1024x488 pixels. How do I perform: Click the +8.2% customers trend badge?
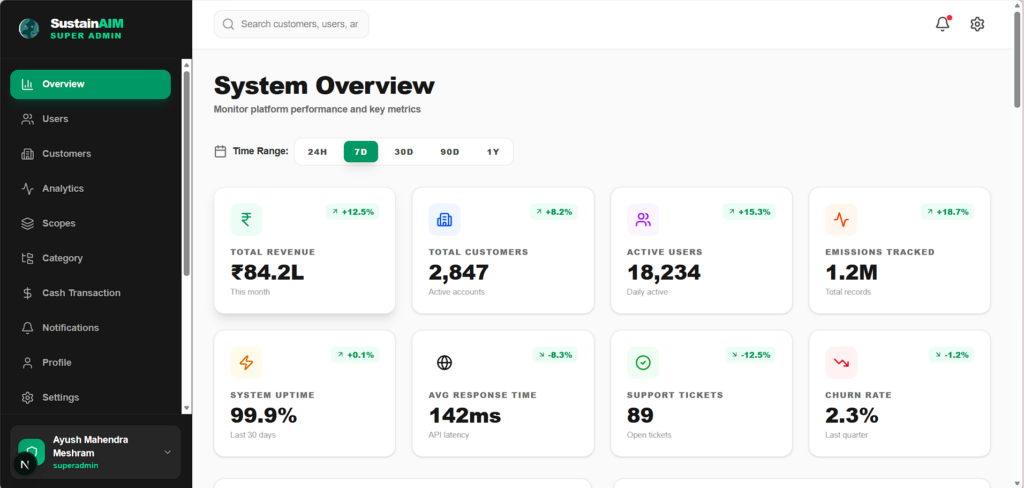[554, 212]
